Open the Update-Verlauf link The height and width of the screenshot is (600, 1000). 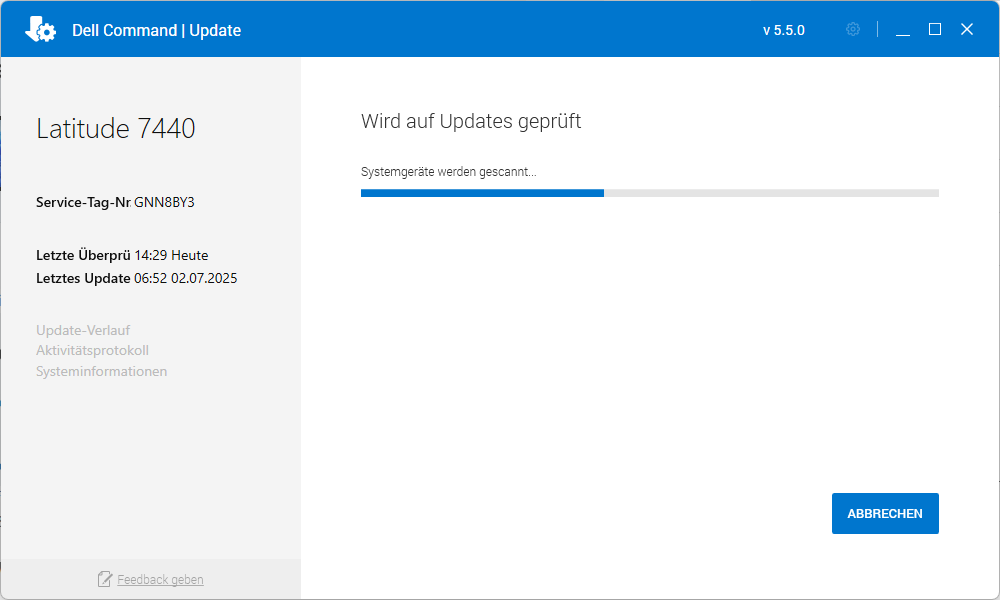click(83, 330)
